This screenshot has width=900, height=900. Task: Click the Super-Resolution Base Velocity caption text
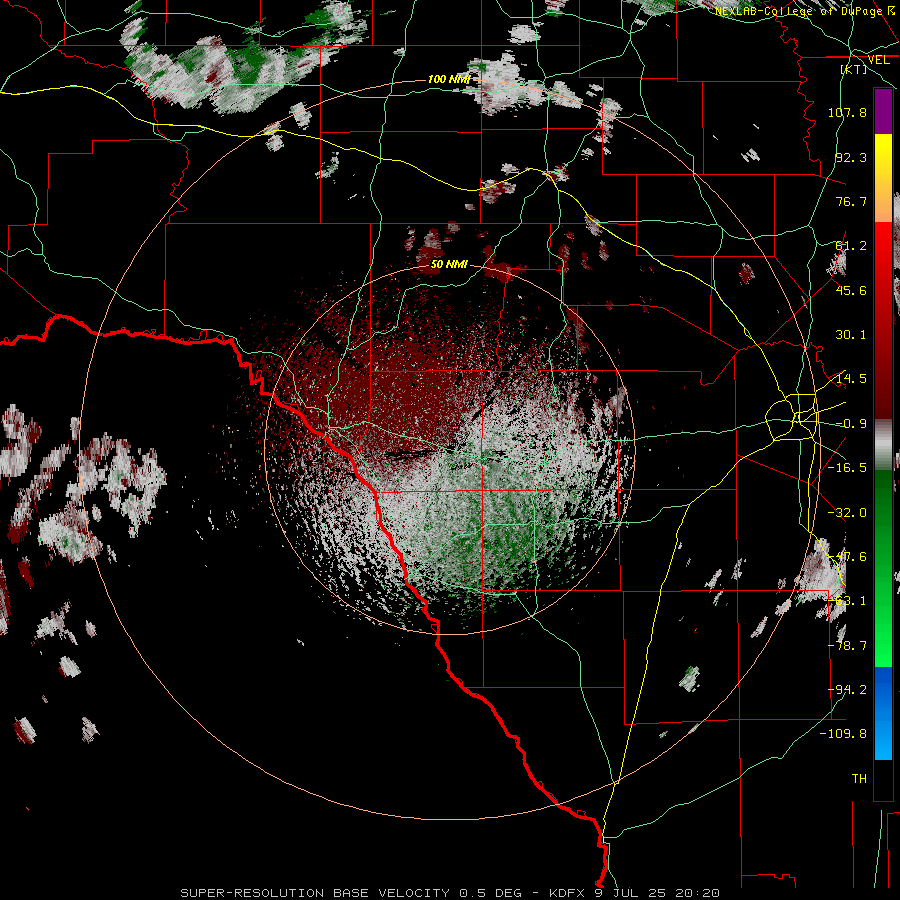[450, 893]
